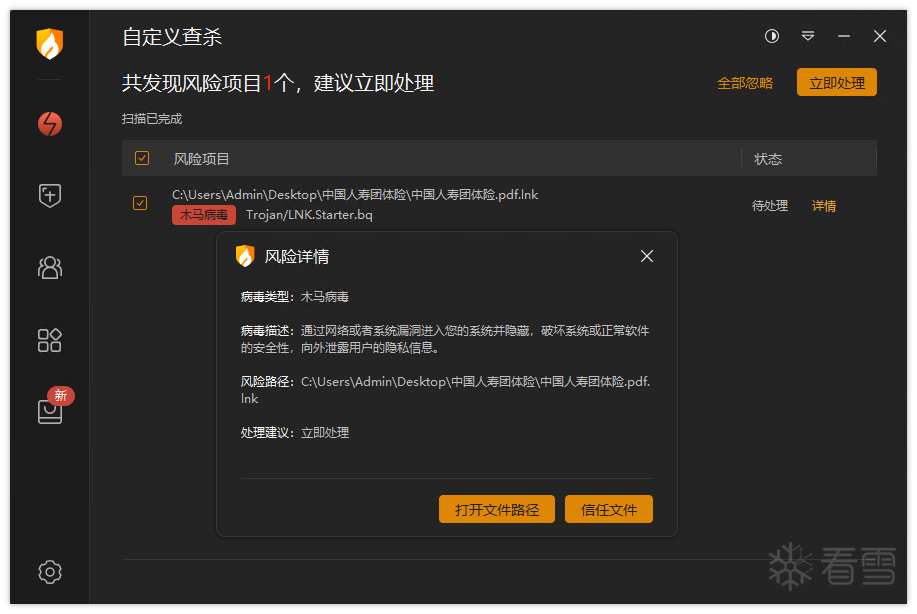Click the 待处理 status text
Viewport: 917px width, 614px height.
(x=770, y=206)
